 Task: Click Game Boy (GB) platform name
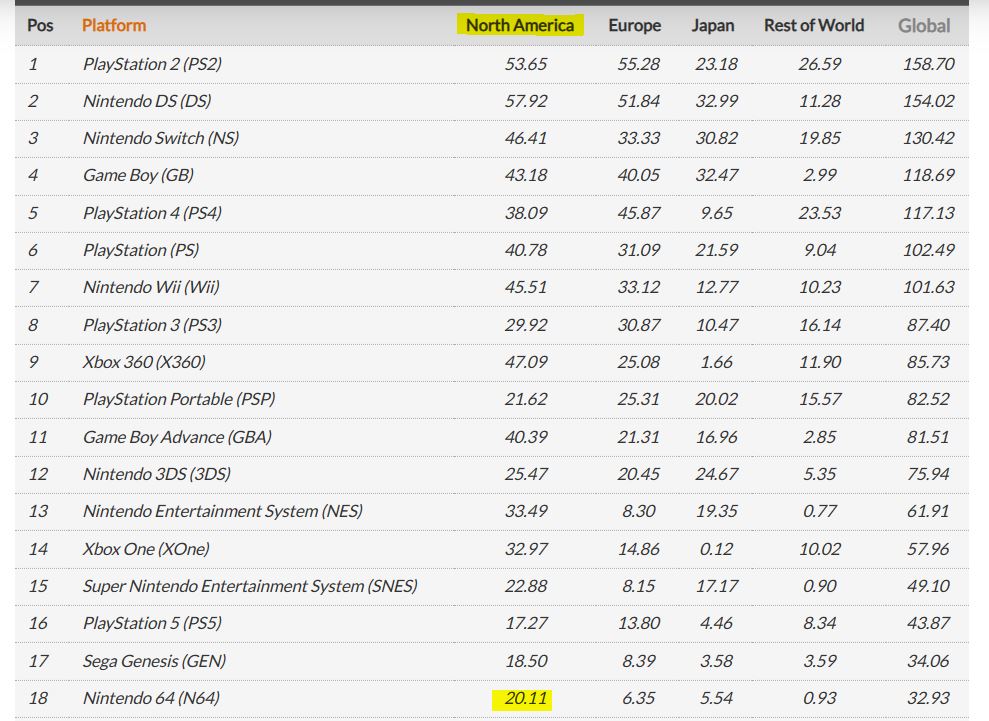click(138, 175)
